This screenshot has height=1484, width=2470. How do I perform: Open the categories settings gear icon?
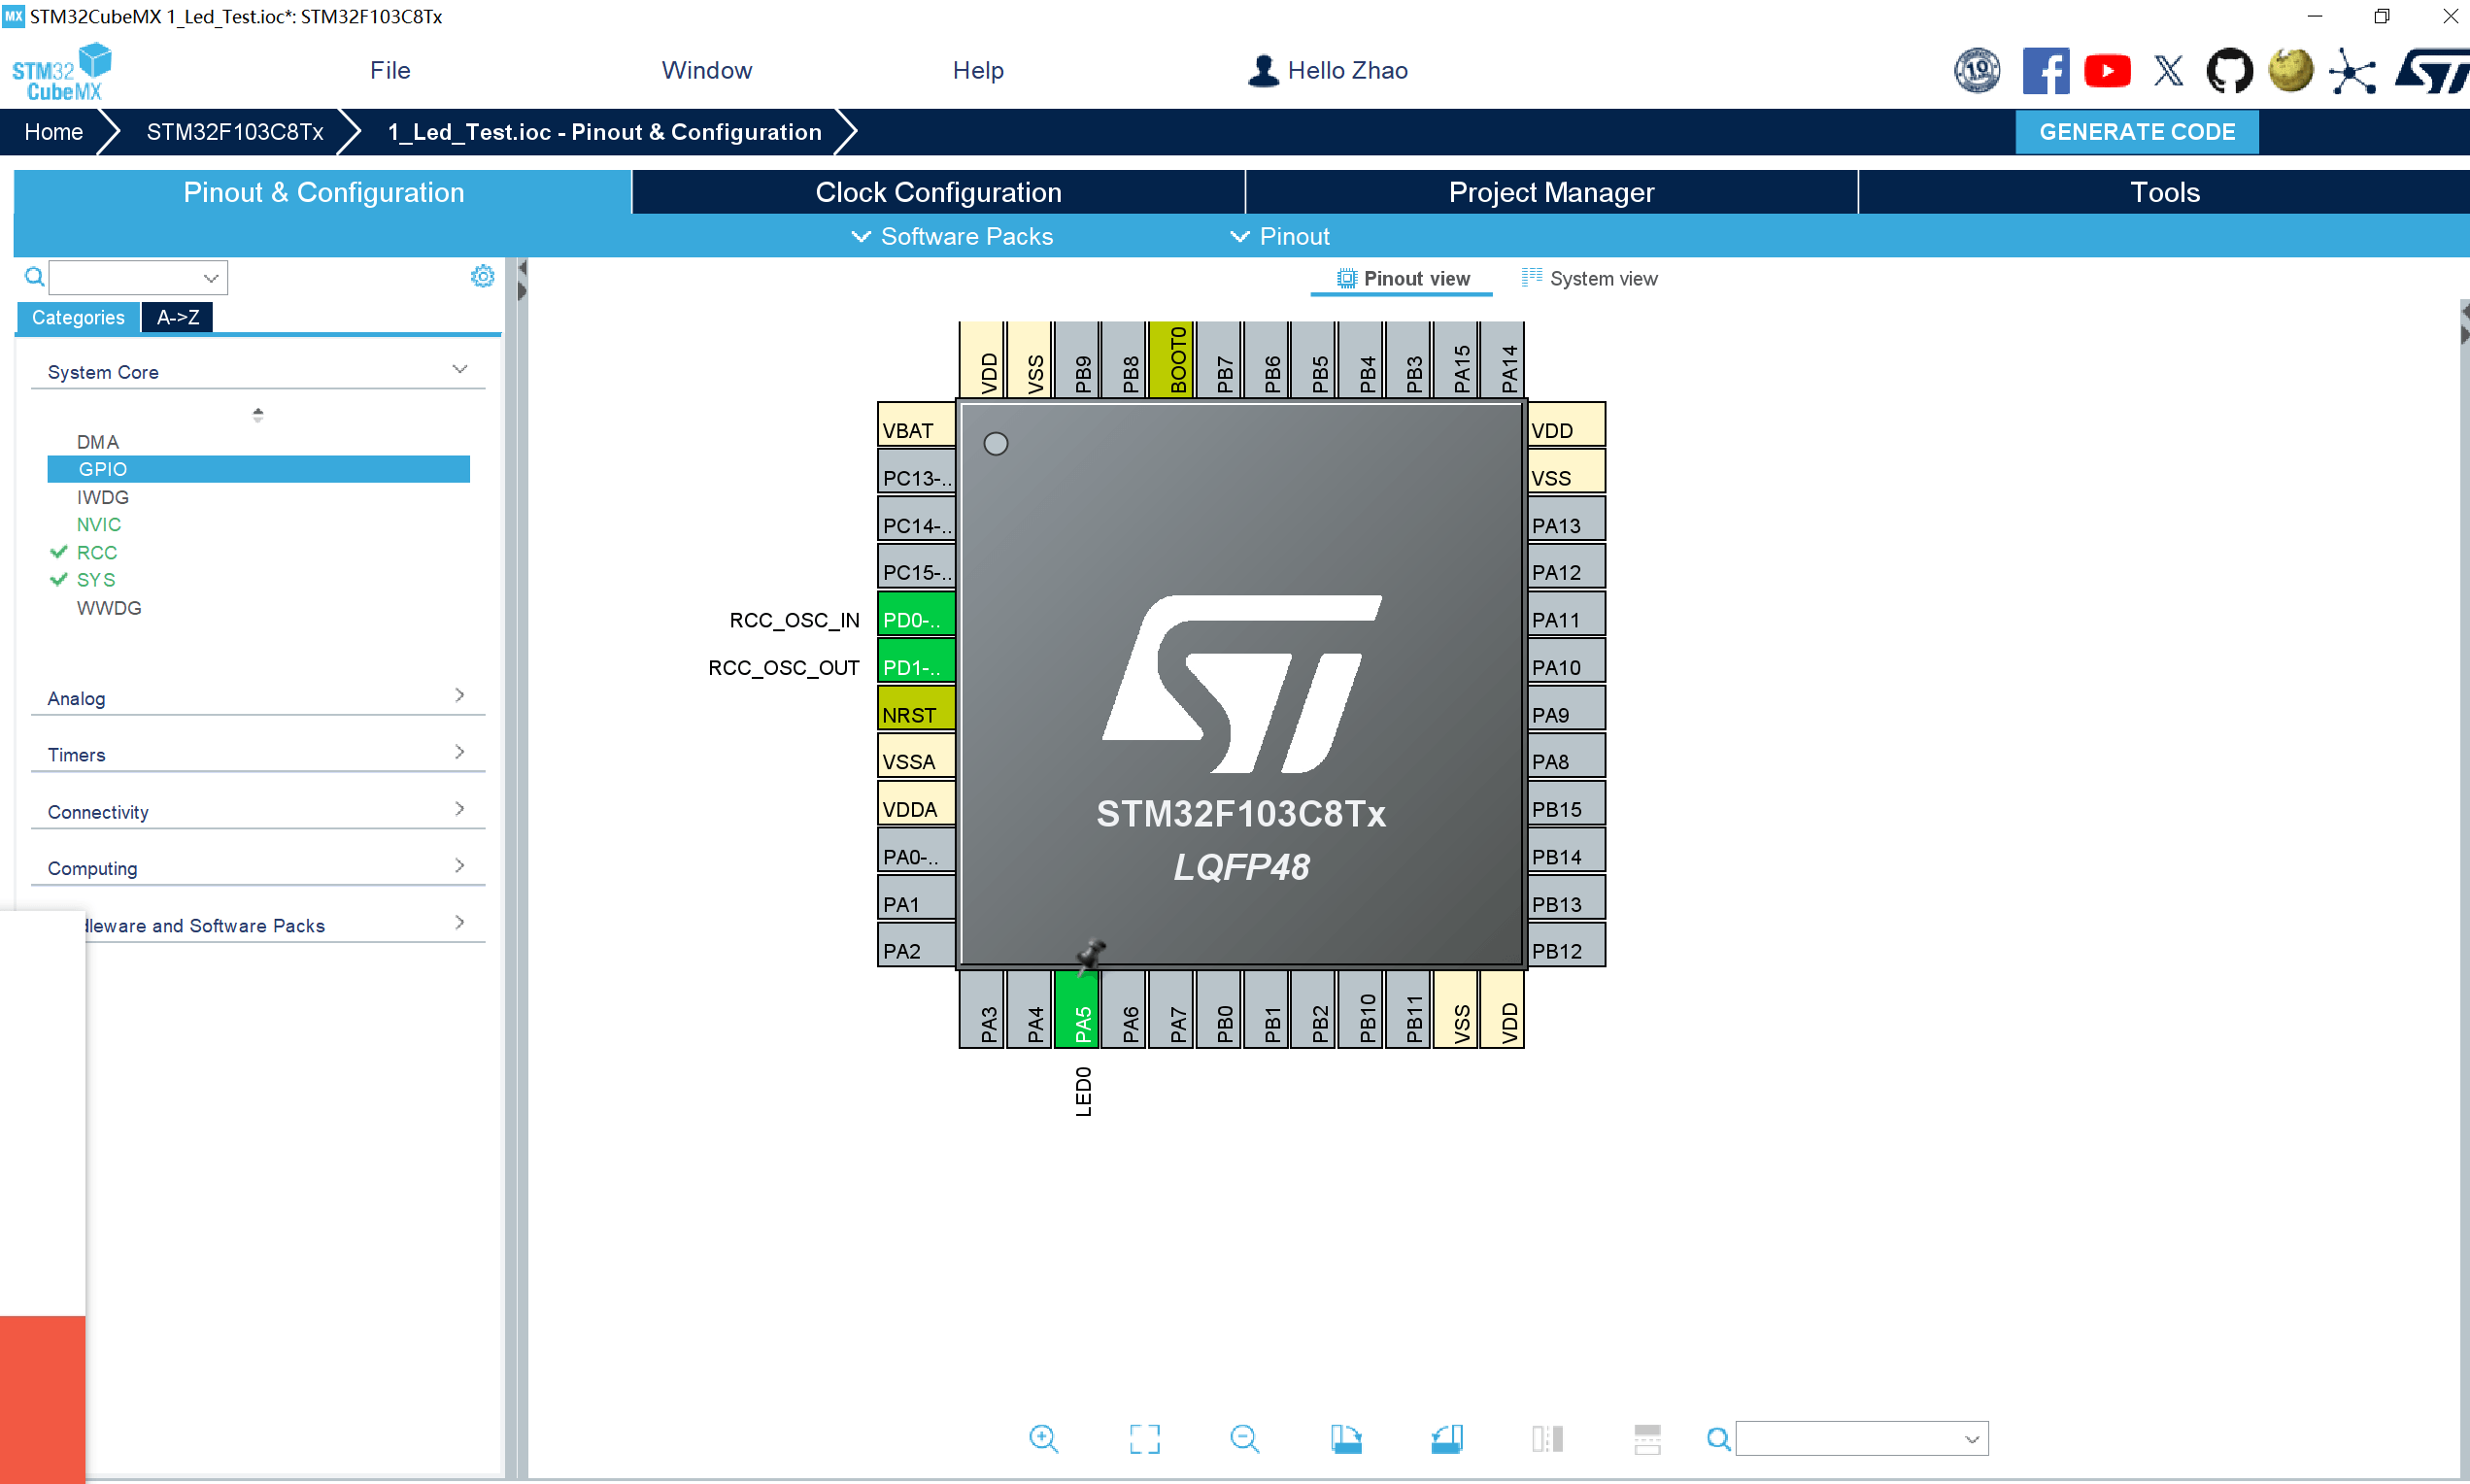[x=482, y=276]
